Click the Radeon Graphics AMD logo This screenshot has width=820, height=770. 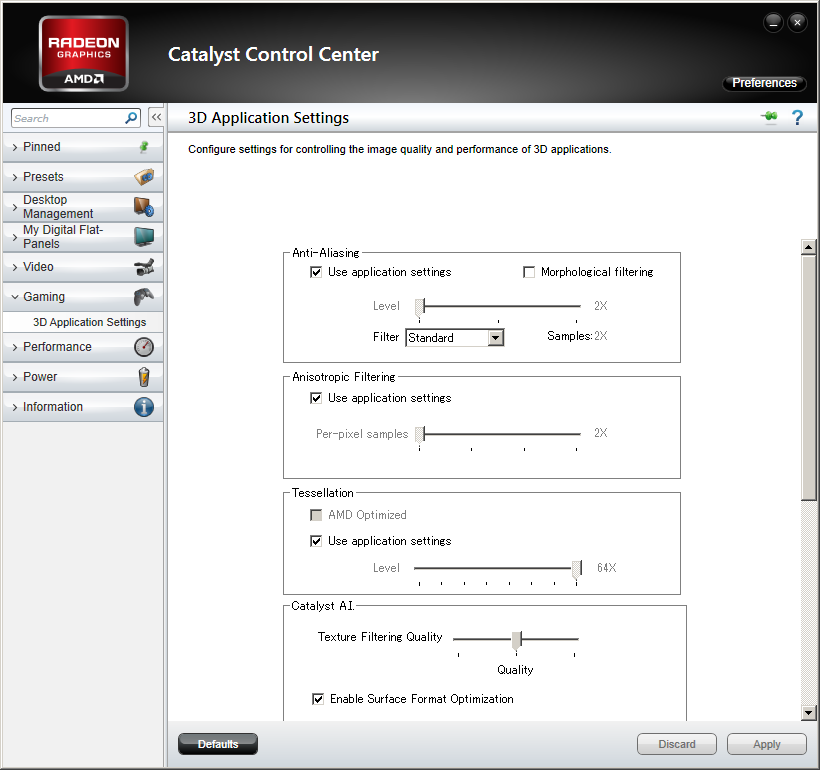coord(84,53)
